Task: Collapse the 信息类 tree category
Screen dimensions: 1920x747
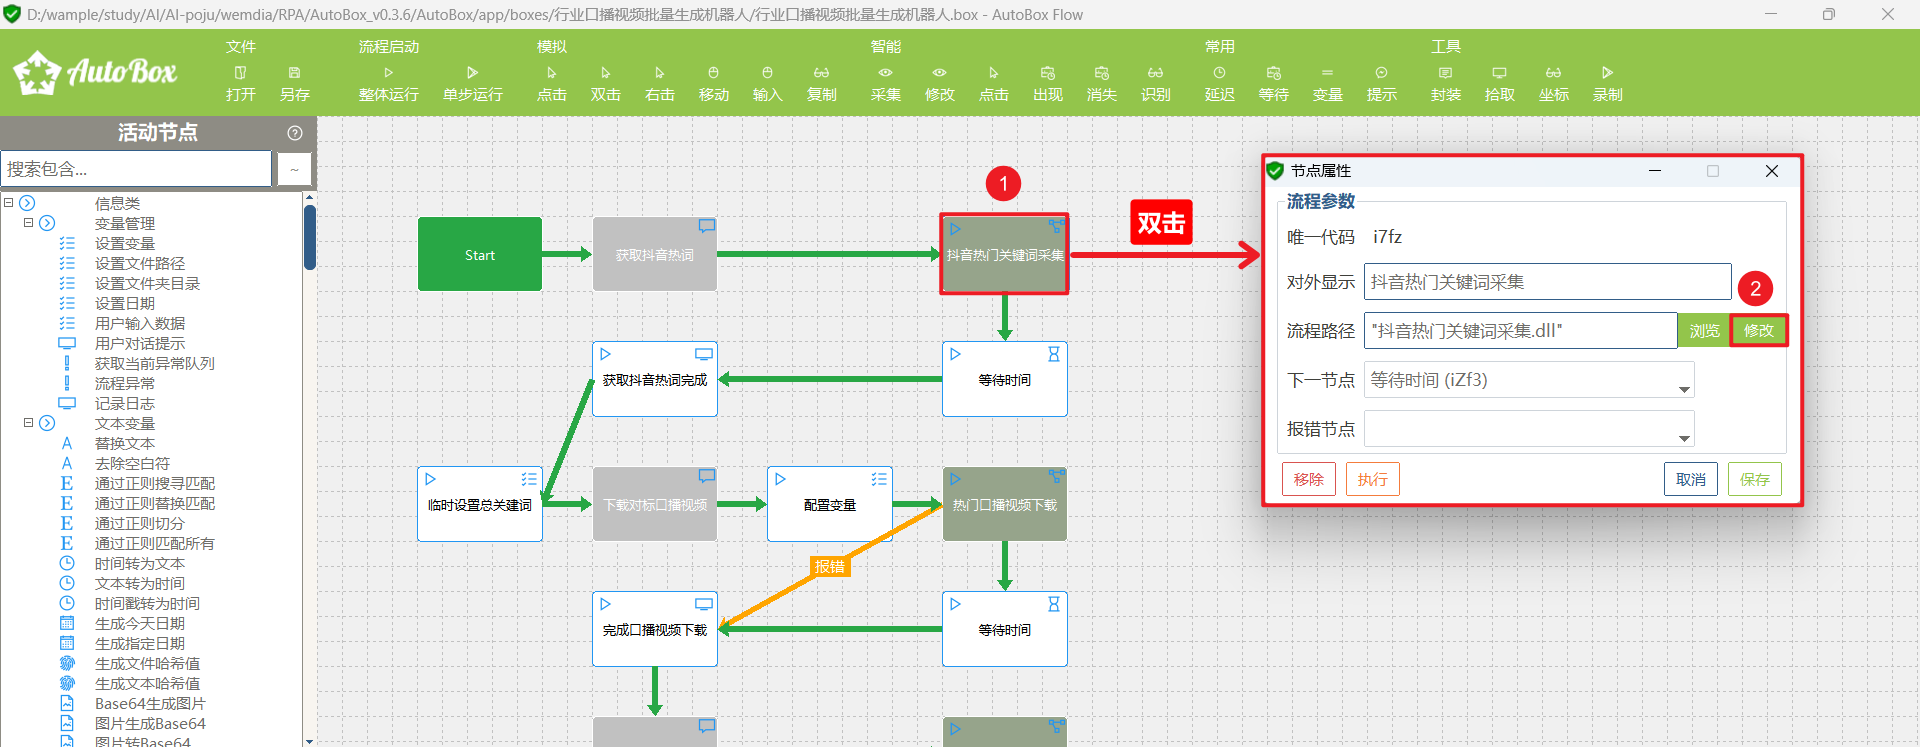Action: [x=9, y=203]
